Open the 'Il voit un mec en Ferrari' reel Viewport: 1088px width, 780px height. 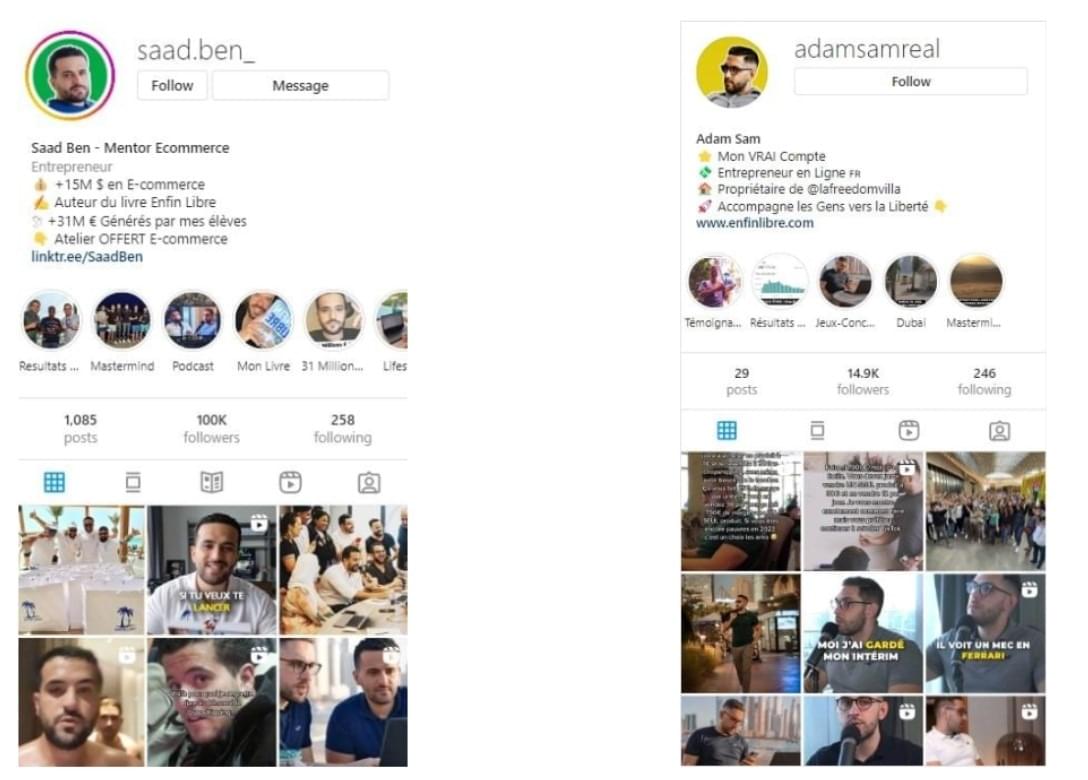point(985,633)
